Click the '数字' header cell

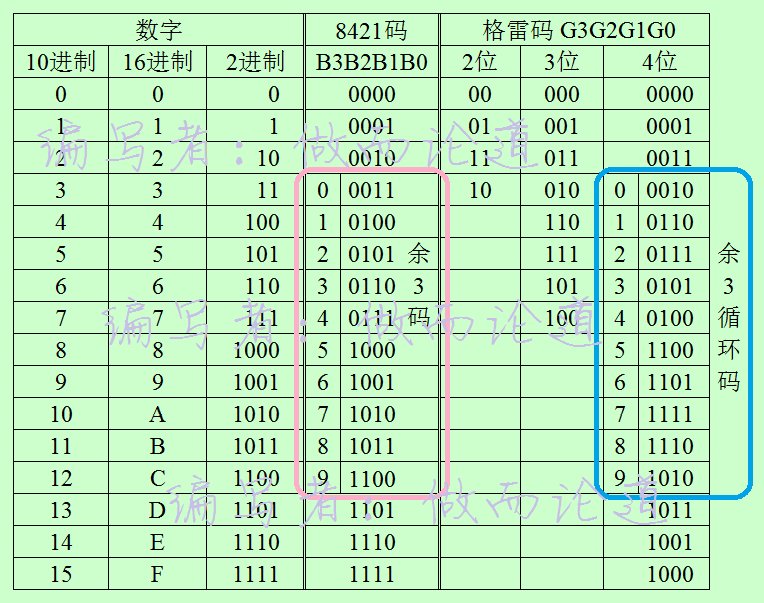pyautogui.click(x=158, y=30)
